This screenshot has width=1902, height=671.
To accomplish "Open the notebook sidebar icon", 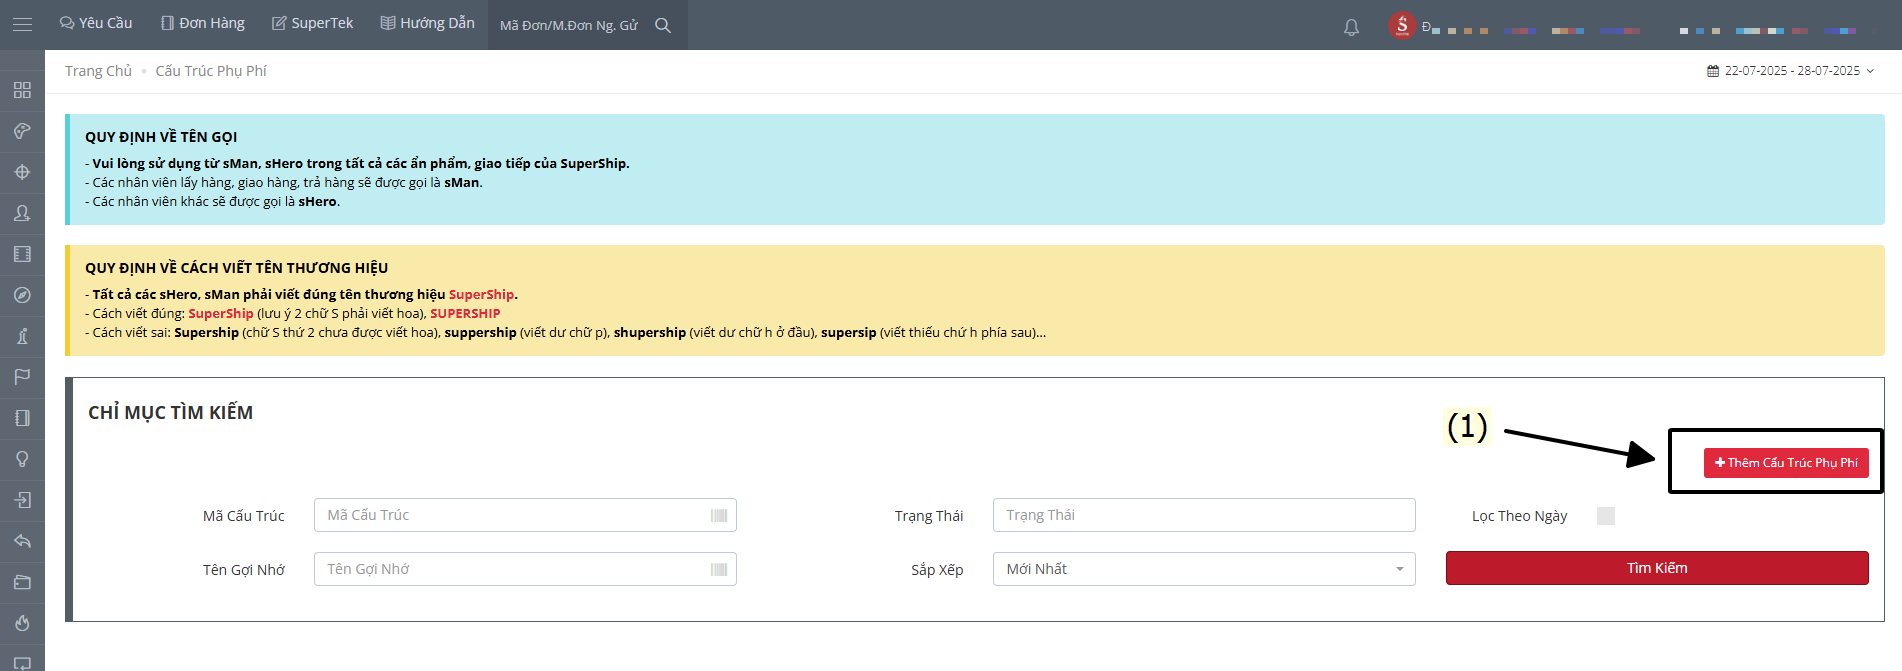I will coord(22,418).
